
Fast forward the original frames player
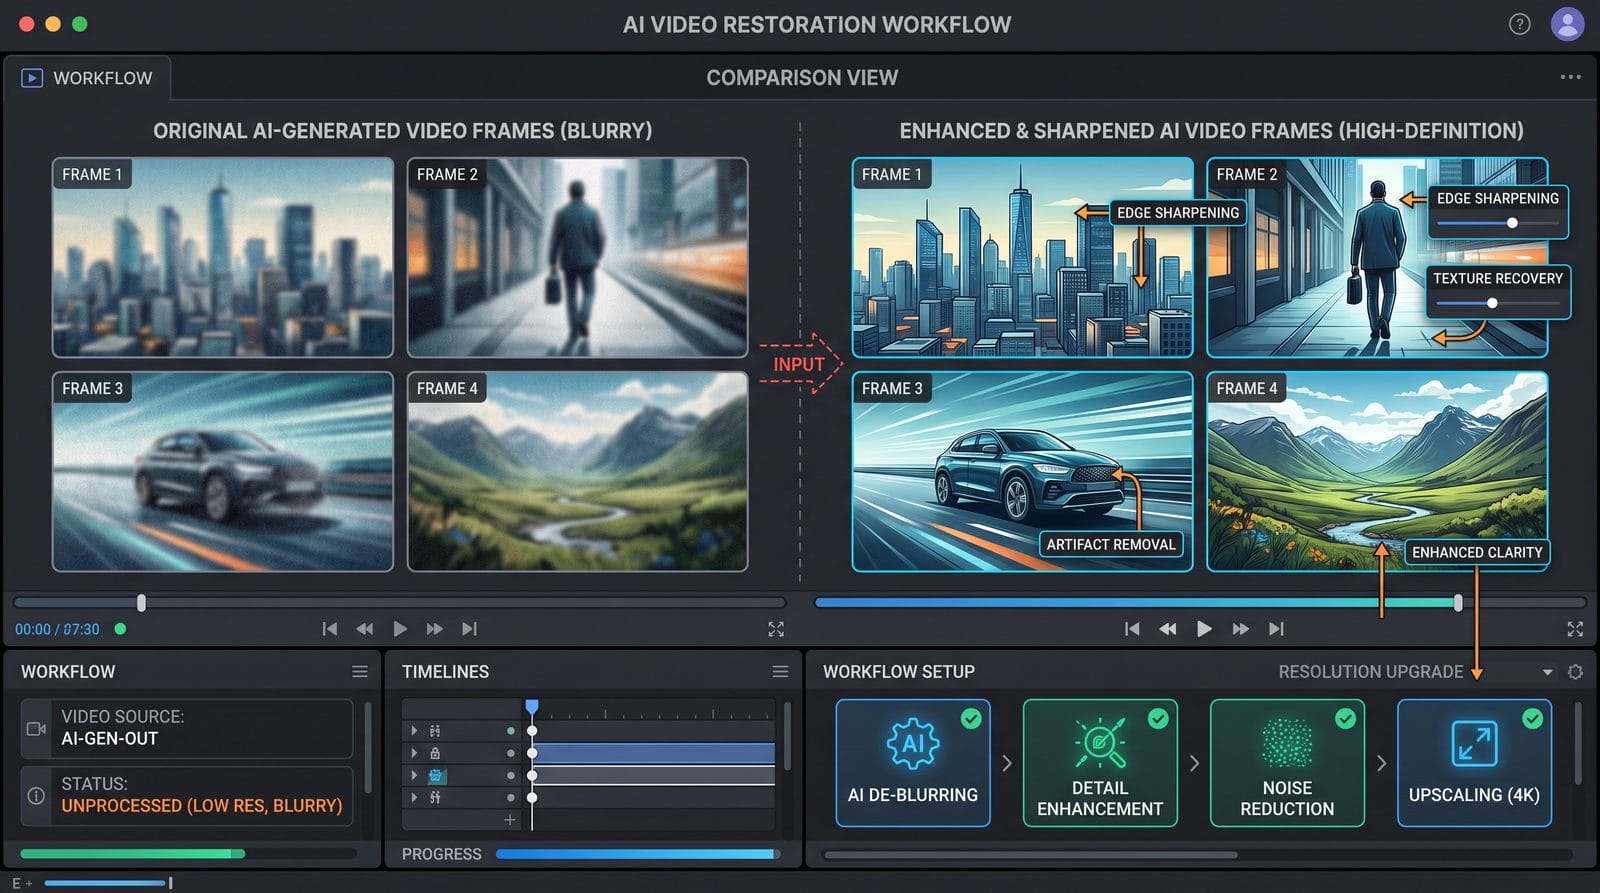(434, 629)
